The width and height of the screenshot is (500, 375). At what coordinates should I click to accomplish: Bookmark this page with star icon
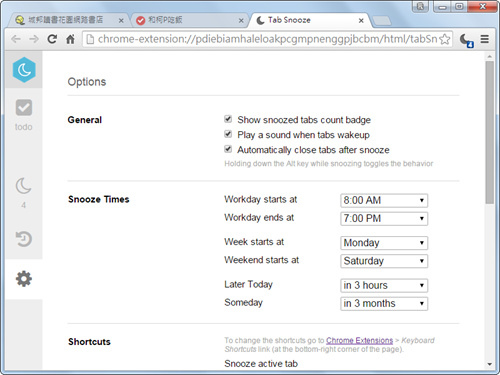pos(445,39)
